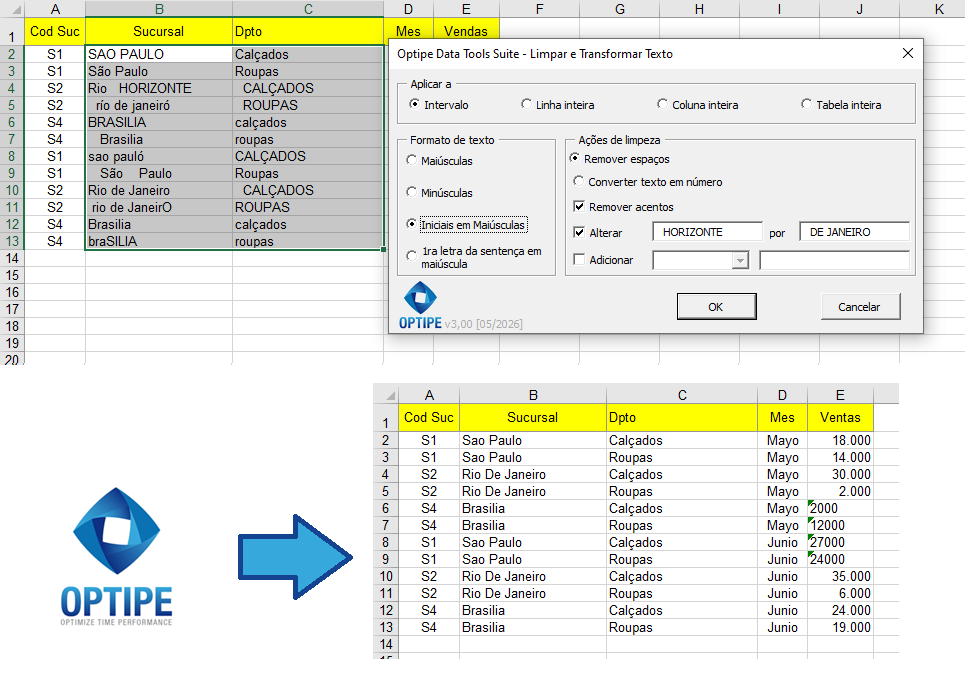Click the Sucursal header in upper sheet
The width and height of the screenshot is (968, 674).
point(159,31)
